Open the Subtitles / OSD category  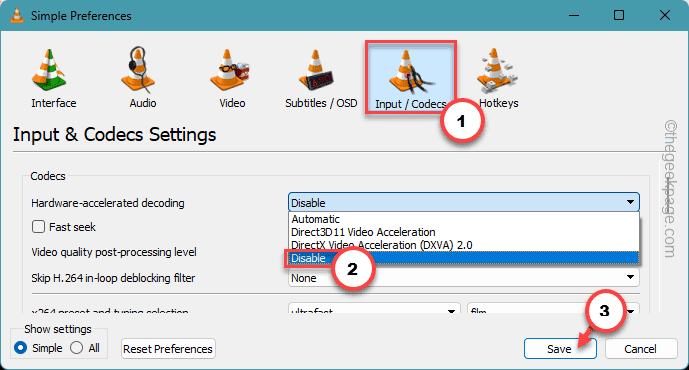[321, 78]
